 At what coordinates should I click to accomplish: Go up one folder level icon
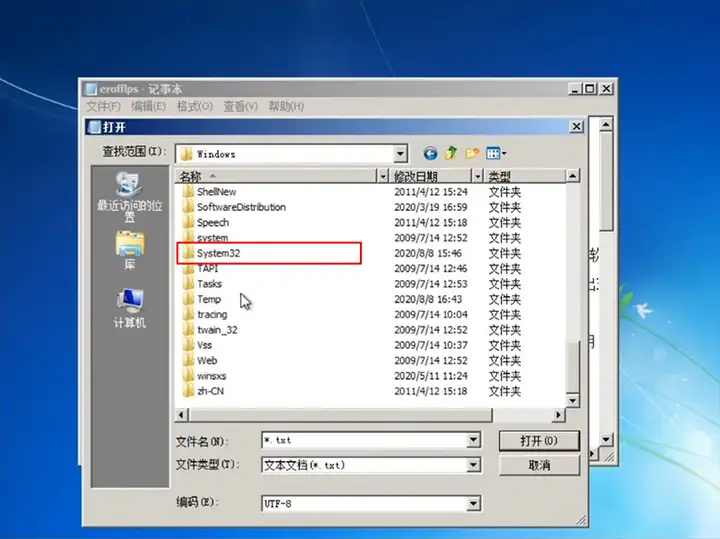451,153
